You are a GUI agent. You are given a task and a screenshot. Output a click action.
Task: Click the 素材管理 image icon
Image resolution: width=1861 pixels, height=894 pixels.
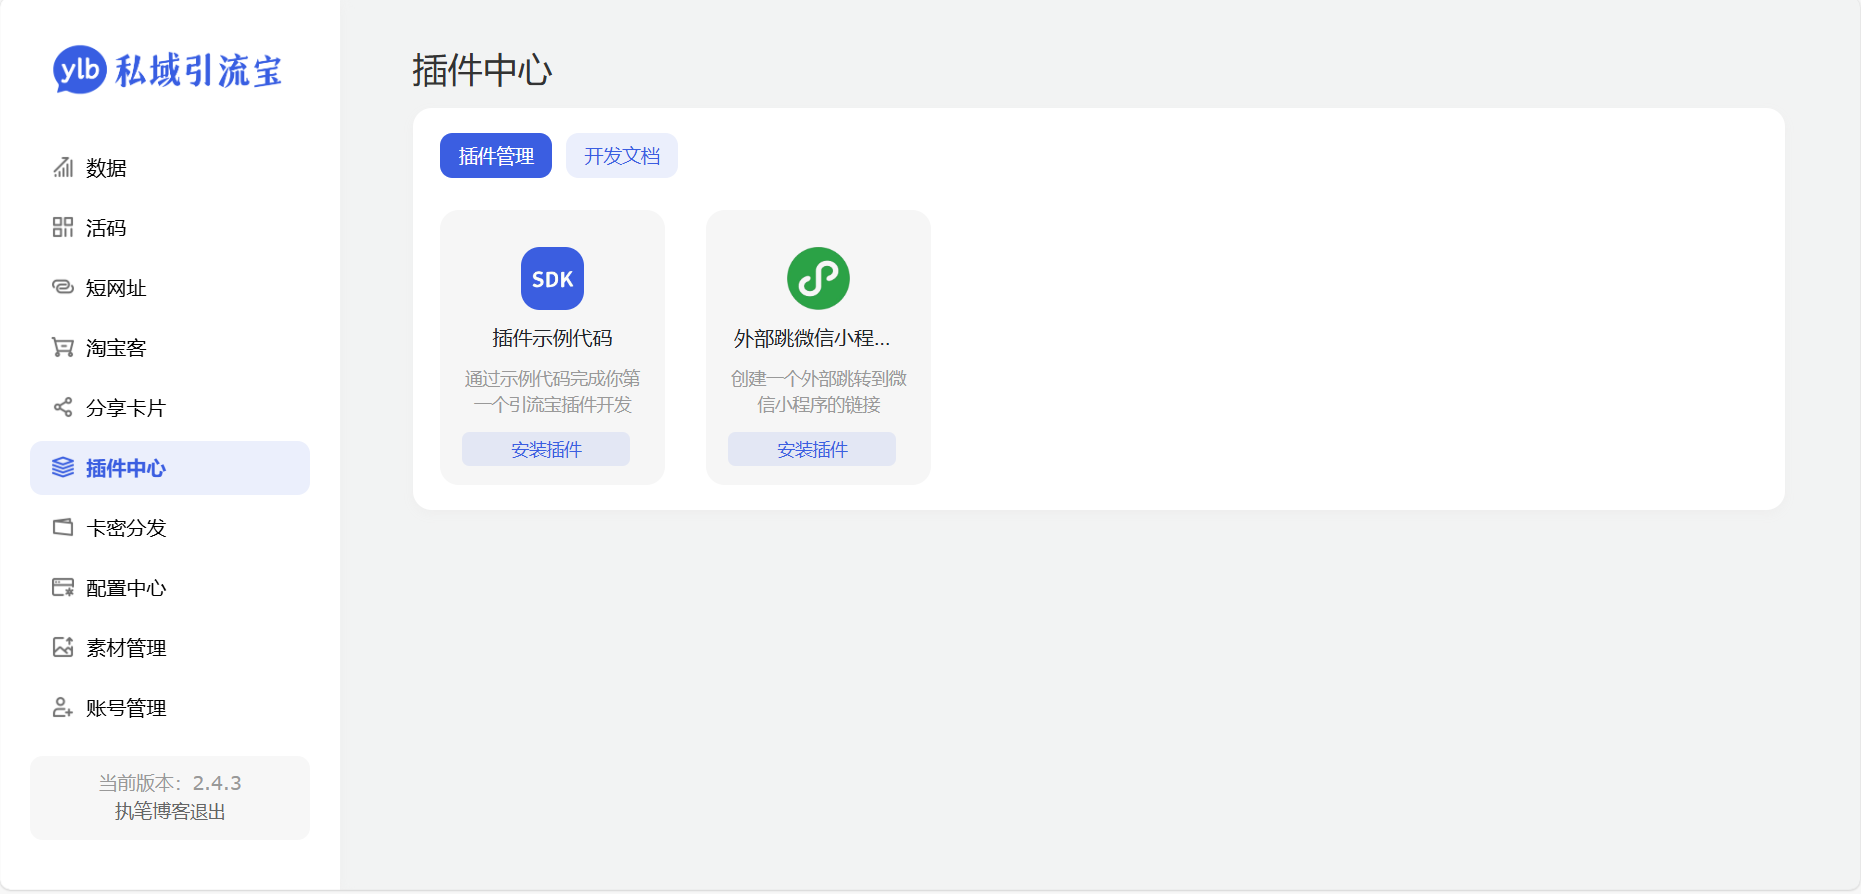pos(63,647)
